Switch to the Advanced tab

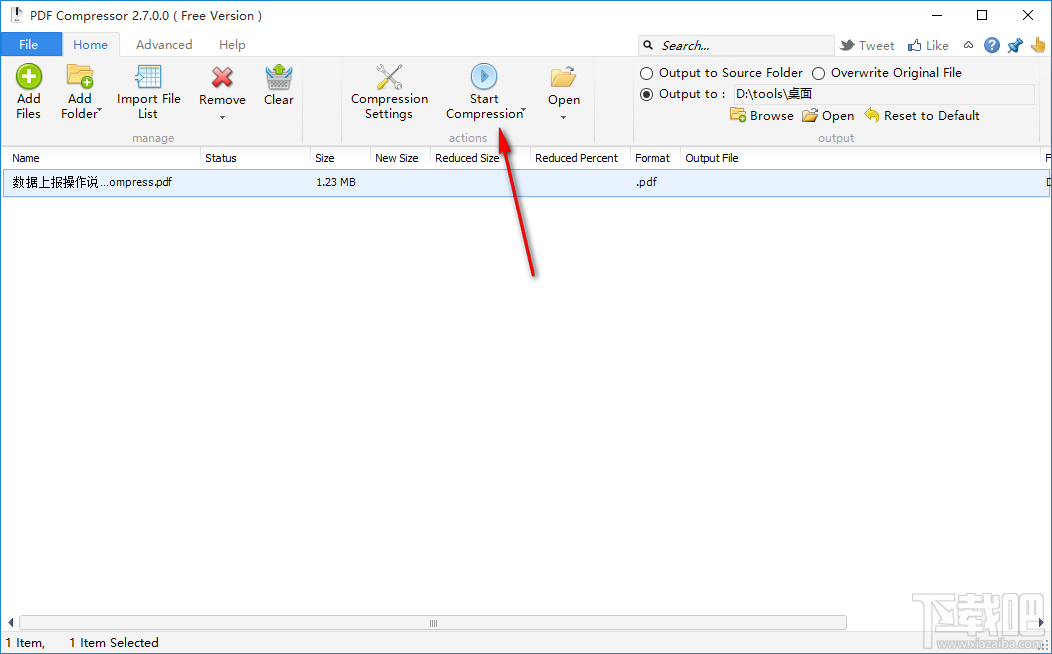(164, 44)
